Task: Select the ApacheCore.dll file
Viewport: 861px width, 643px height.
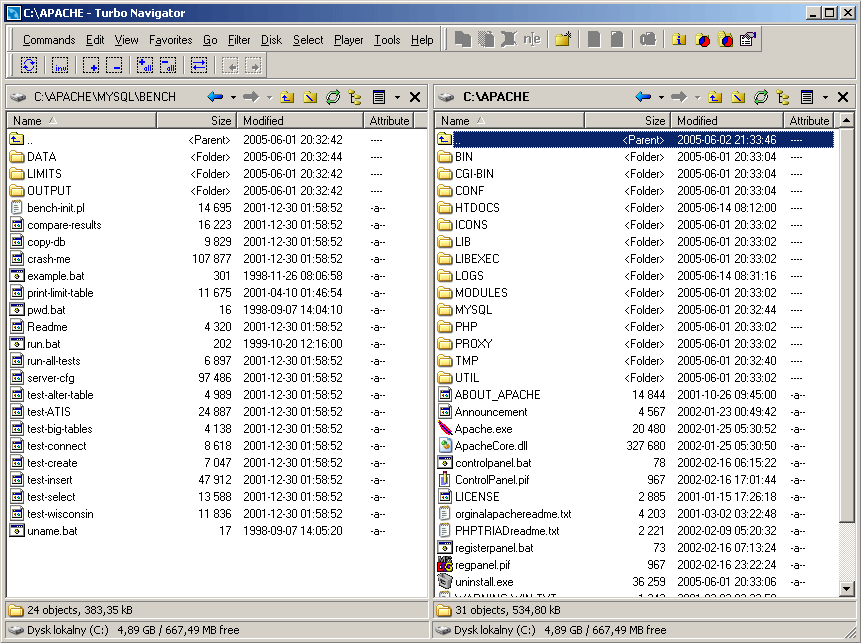Action: (x=491, y=446)
